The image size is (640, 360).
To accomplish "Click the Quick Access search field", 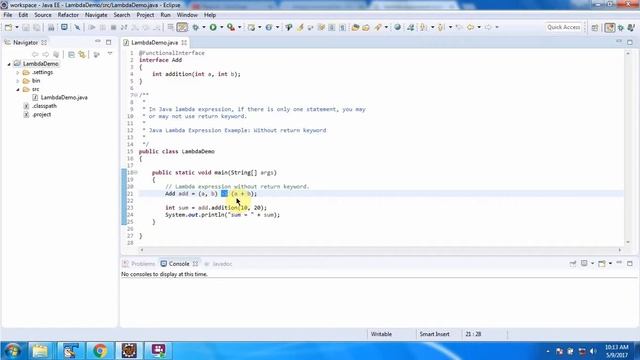I will (563, 27).
